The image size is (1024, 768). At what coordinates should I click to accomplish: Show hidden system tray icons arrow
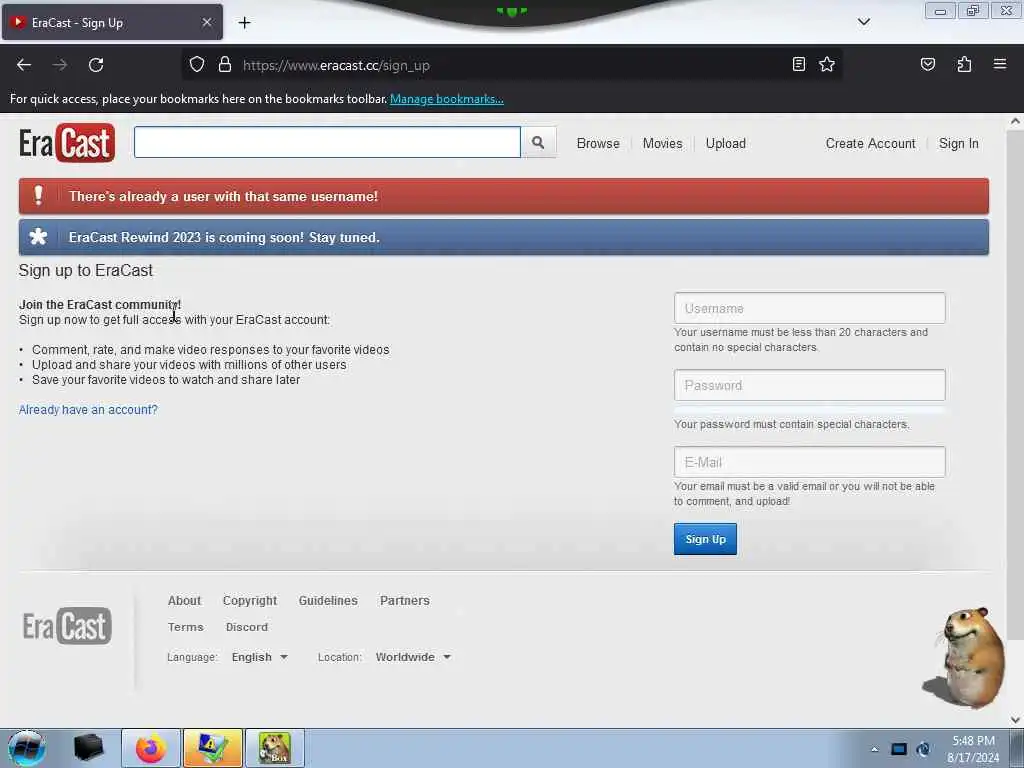874,750
